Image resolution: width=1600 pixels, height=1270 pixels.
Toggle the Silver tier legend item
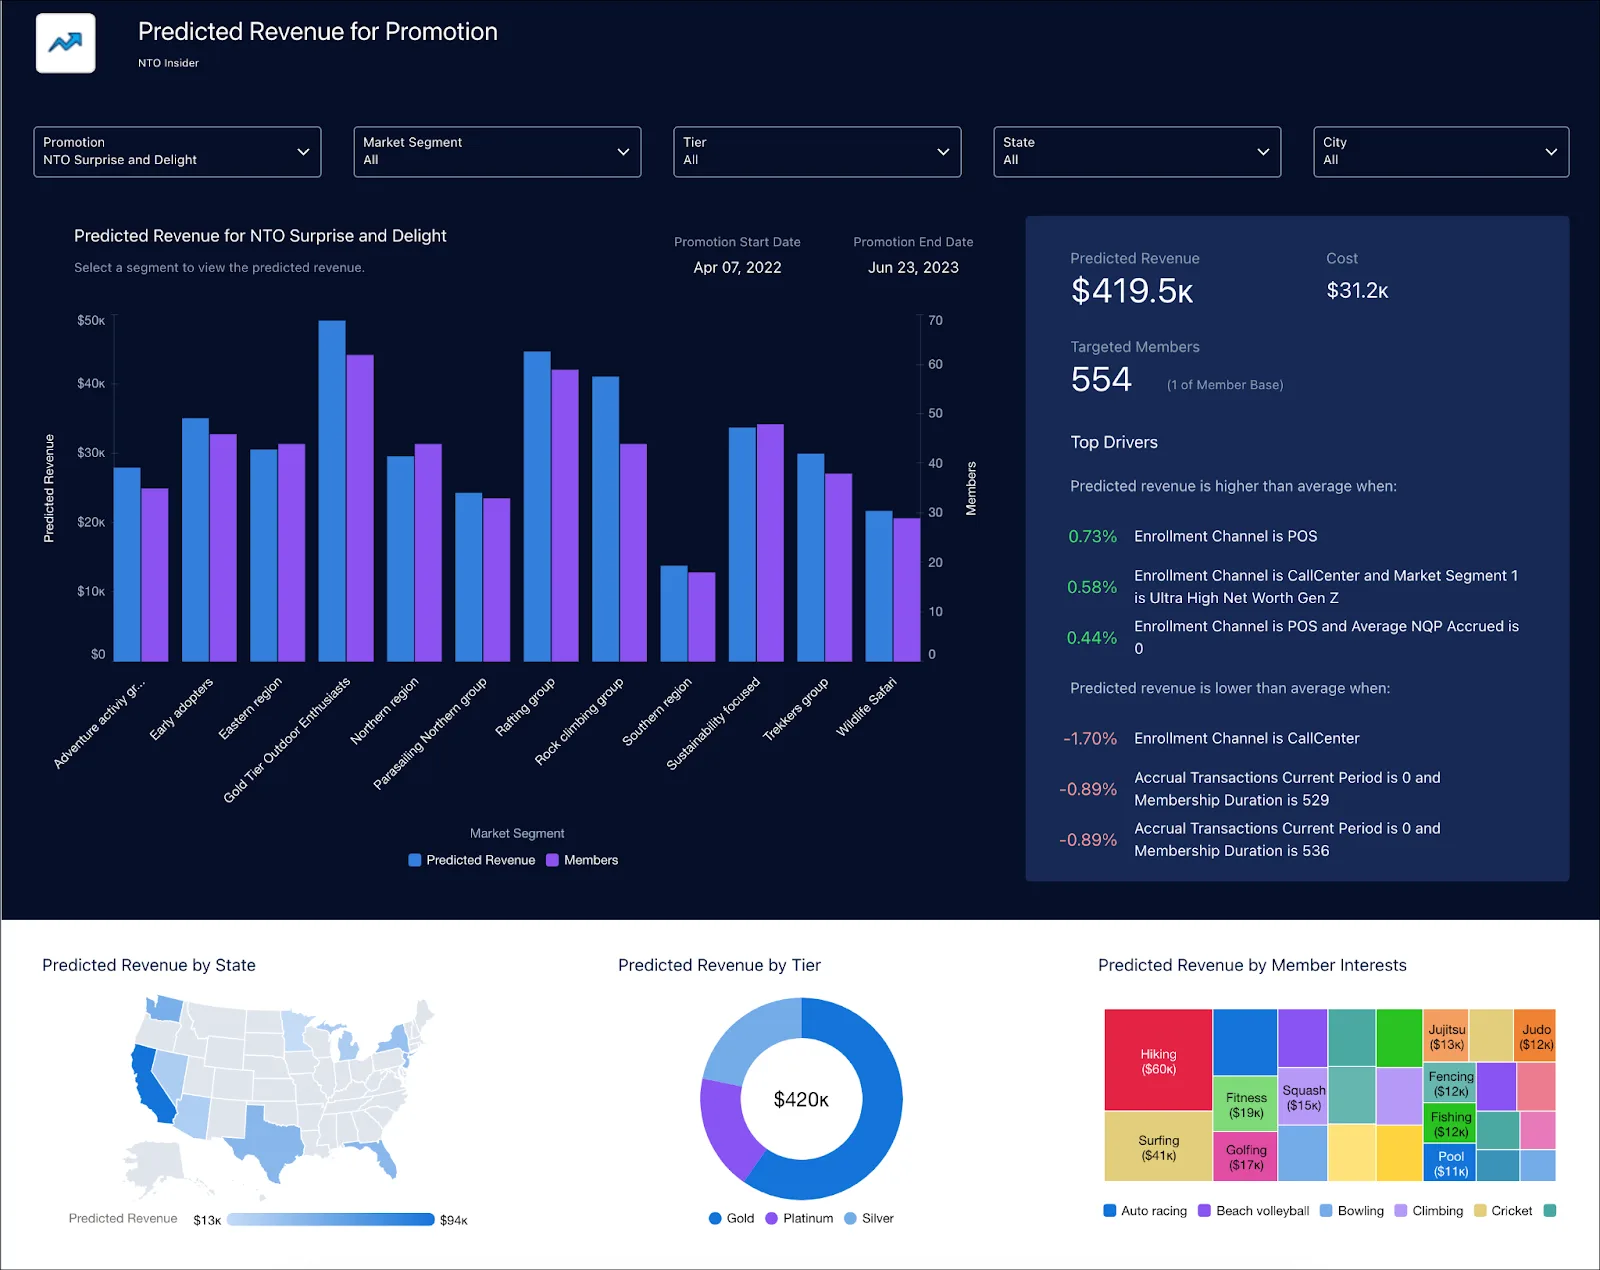pos(868,1218)
